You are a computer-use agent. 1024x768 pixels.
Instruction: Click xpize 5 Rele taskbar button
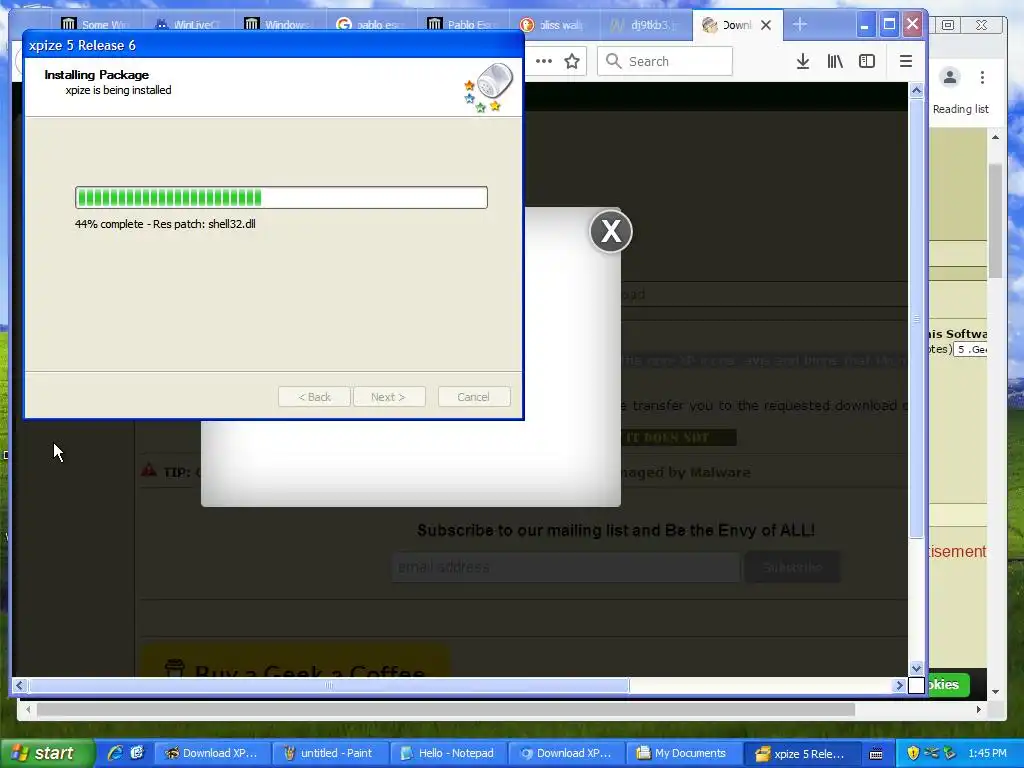801,753
